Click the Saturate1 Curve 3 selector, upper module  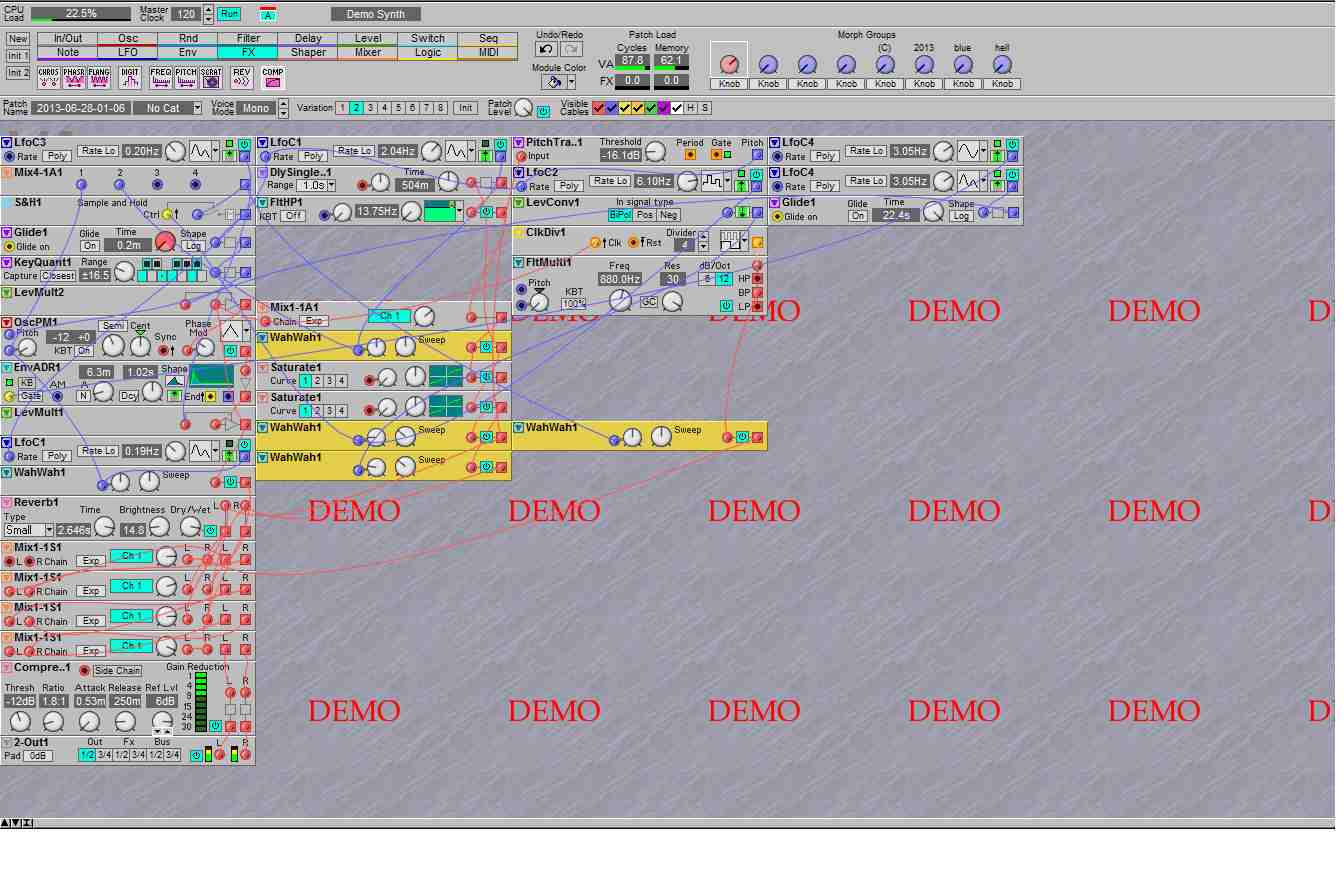(x=329, y=381)
